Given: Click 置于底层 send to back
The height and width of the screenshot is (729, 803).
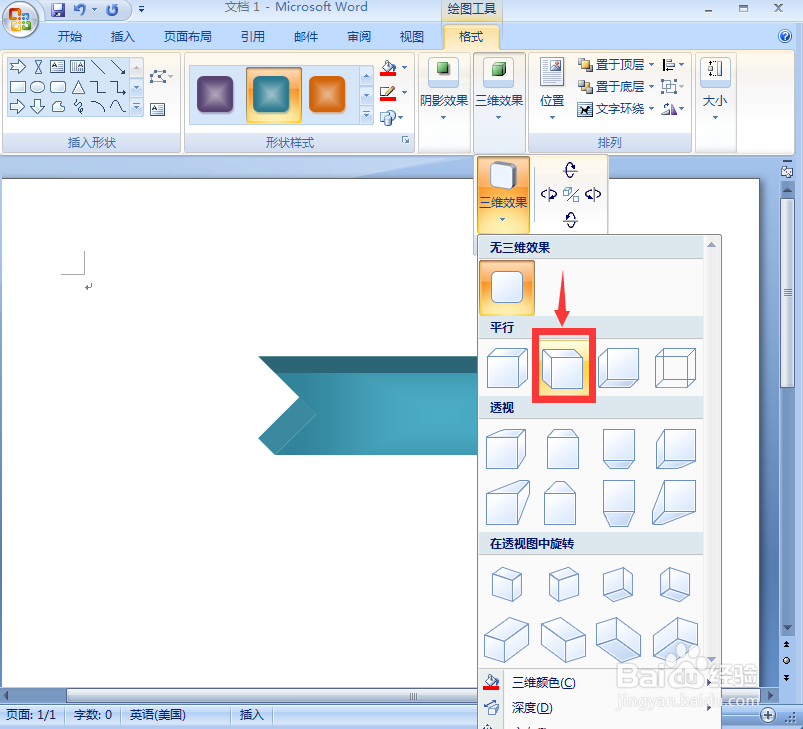Looking at the screenshot, I should coord(611,87).
